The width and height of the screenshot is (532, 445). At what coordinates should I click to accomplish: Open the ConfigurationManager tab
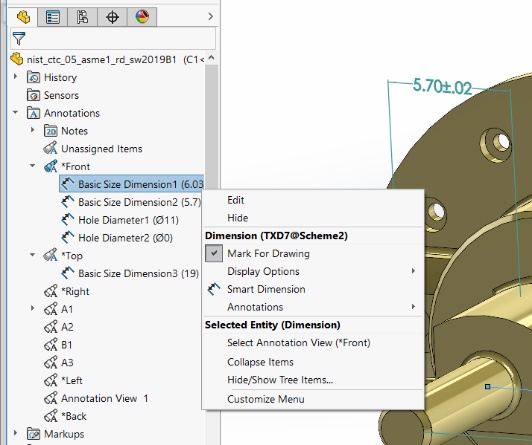point(82,17)
